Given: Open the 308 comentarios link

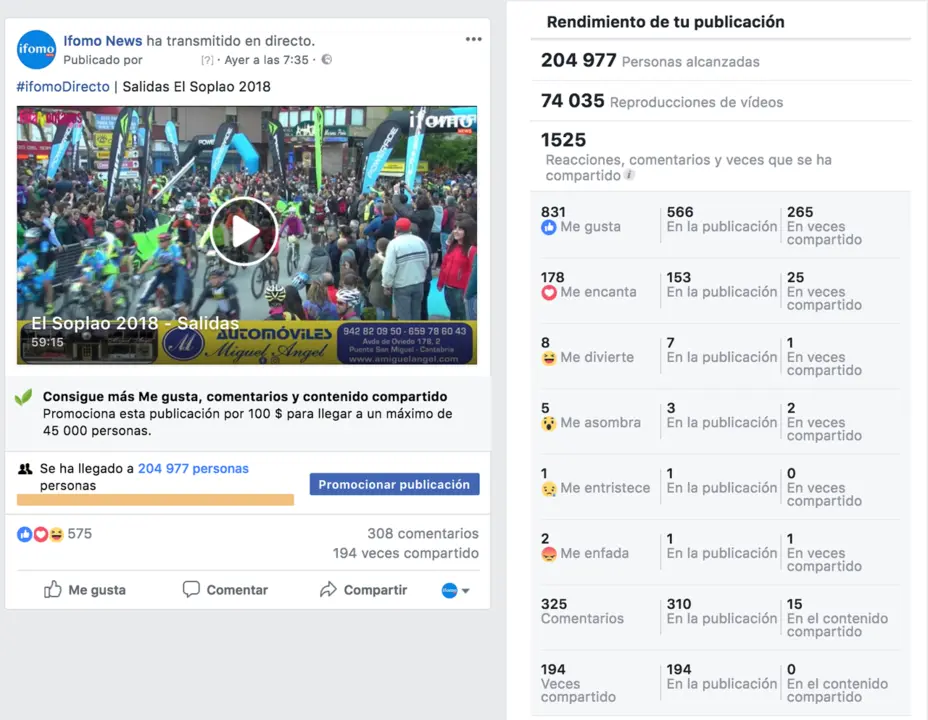Looking at the screenshot, I should point(423,534).
